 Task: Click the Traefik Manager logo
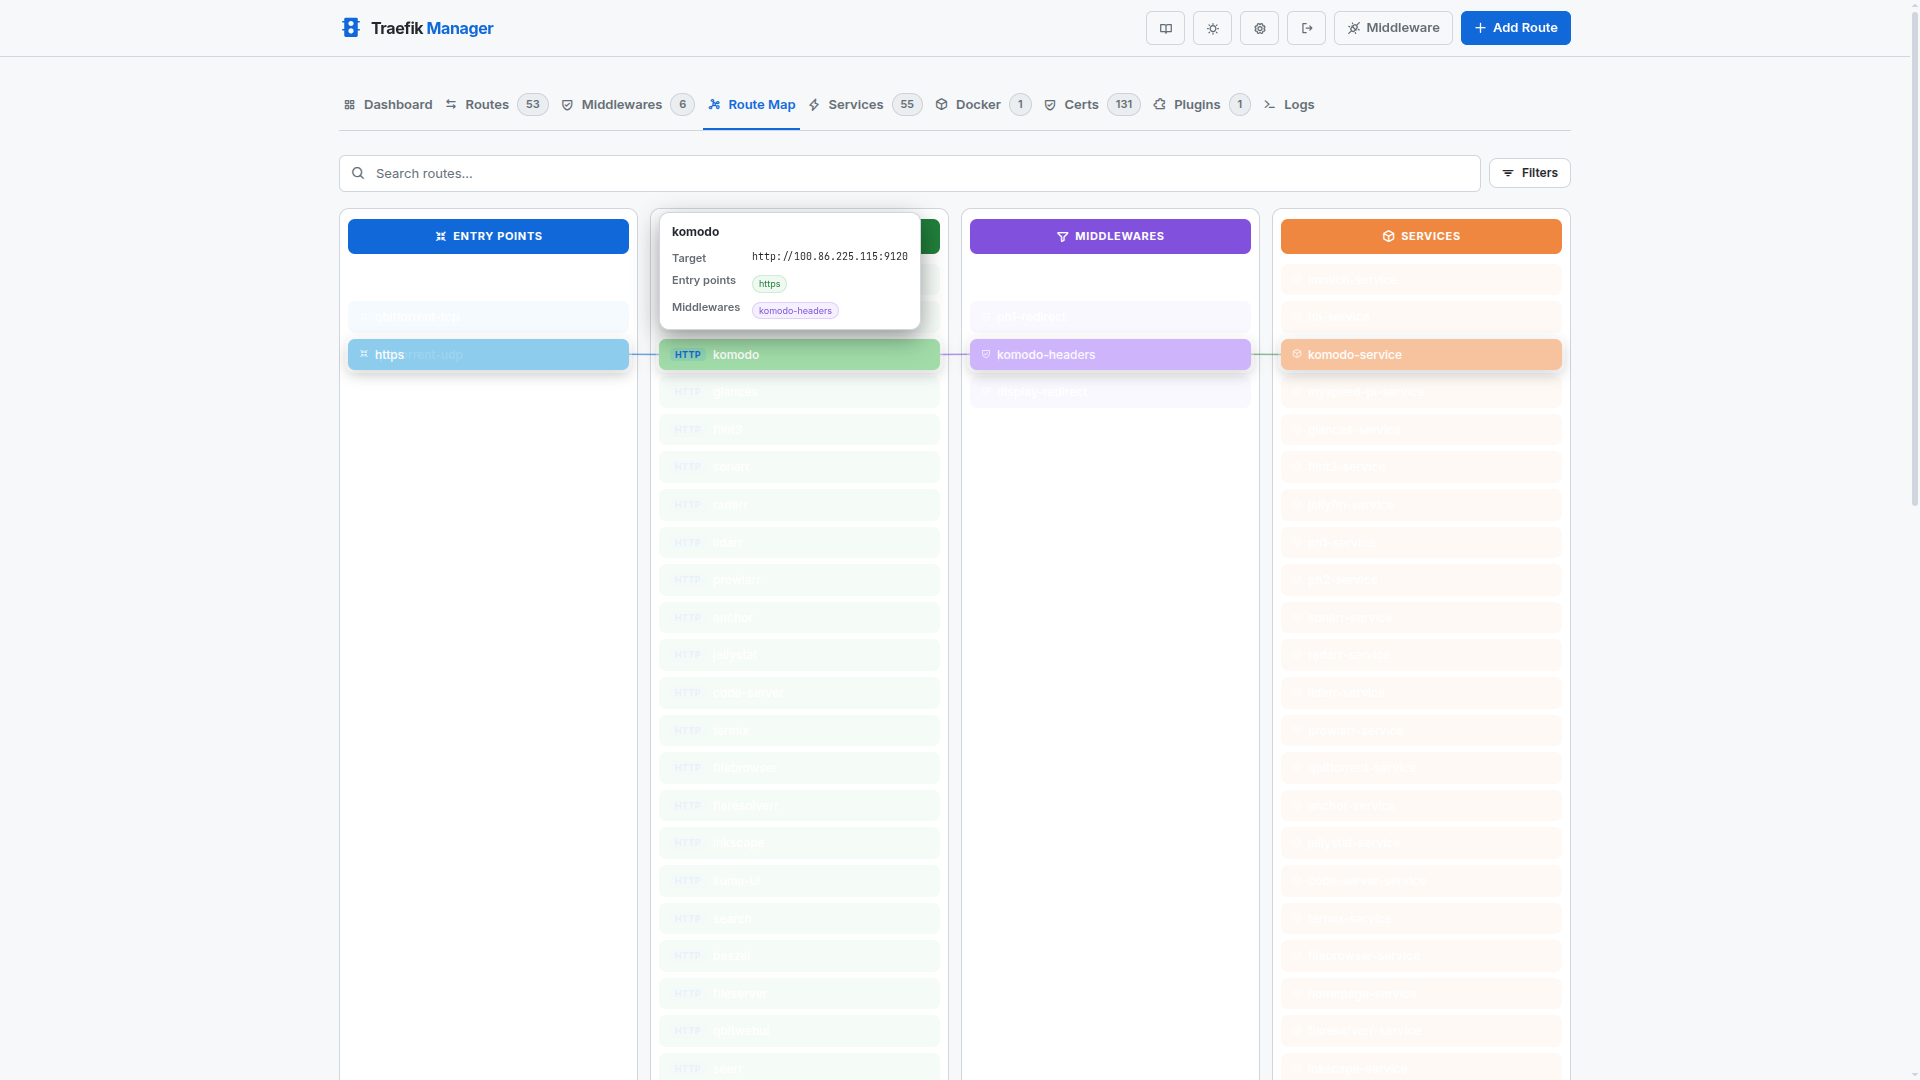[x=351, y=28]
